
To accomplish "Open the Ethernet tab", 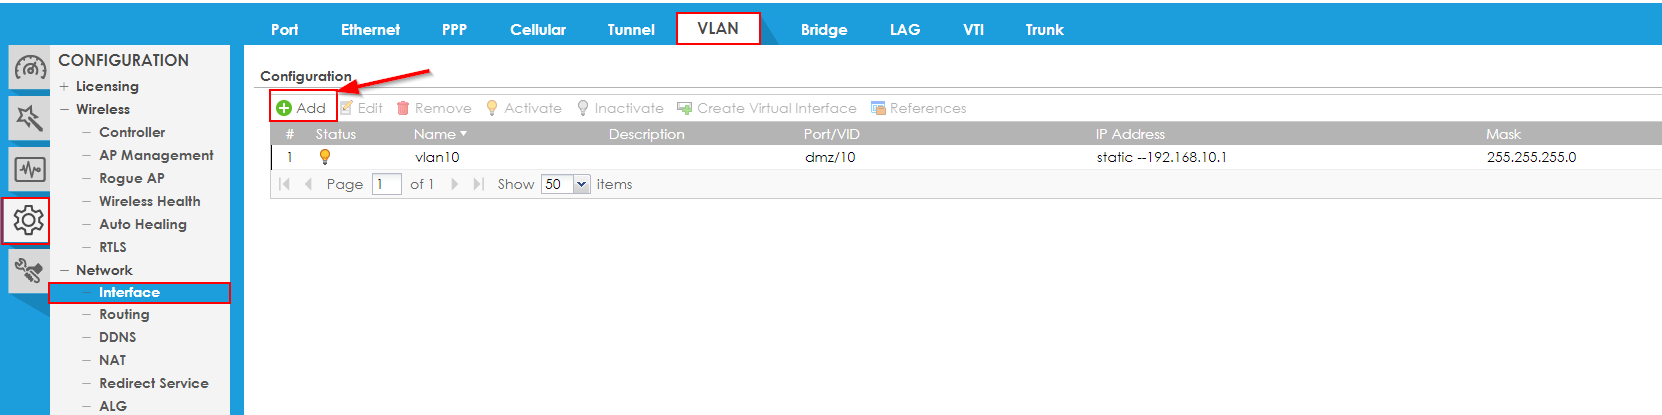I will point(370,30).
